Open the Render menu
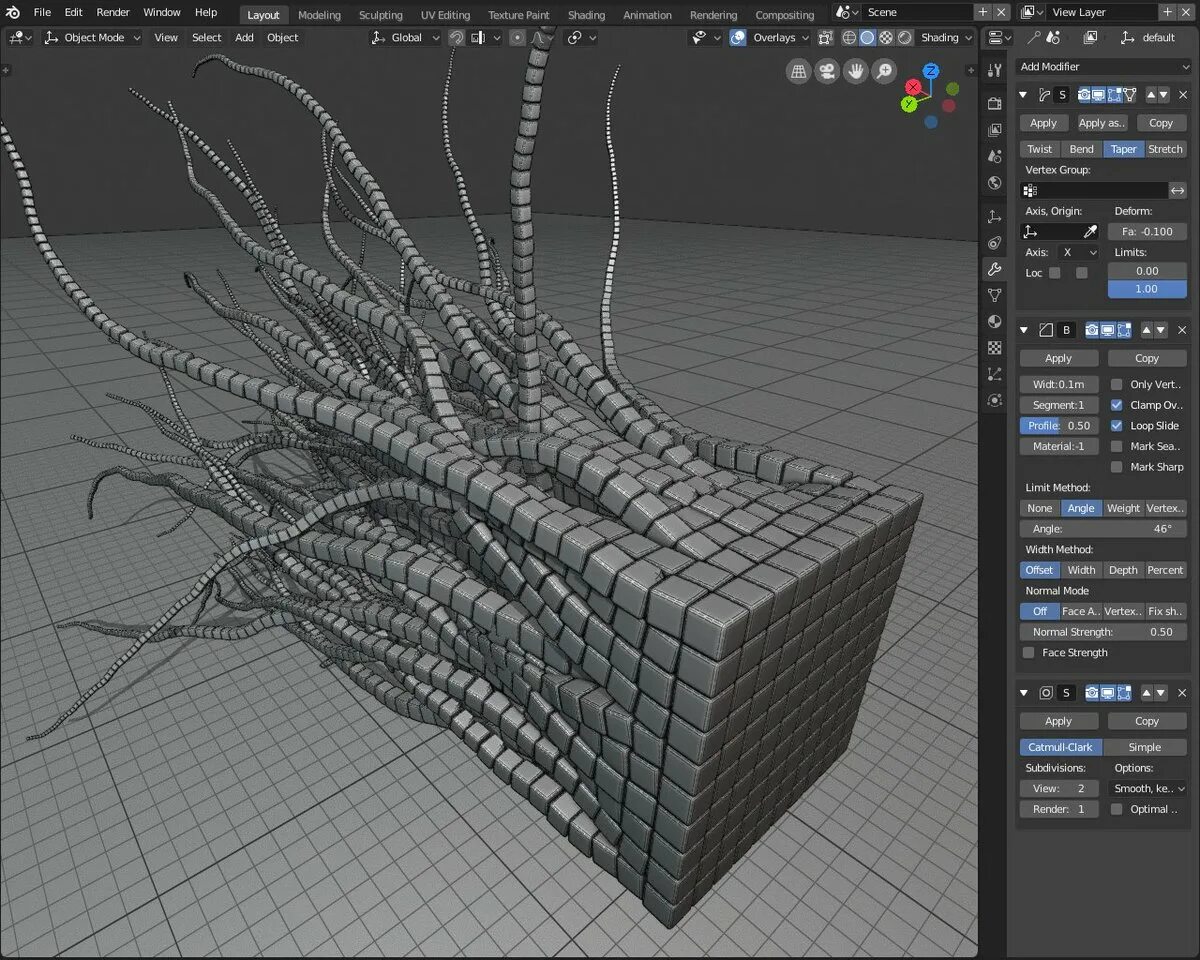1200x960 pixels. point(113,12)
